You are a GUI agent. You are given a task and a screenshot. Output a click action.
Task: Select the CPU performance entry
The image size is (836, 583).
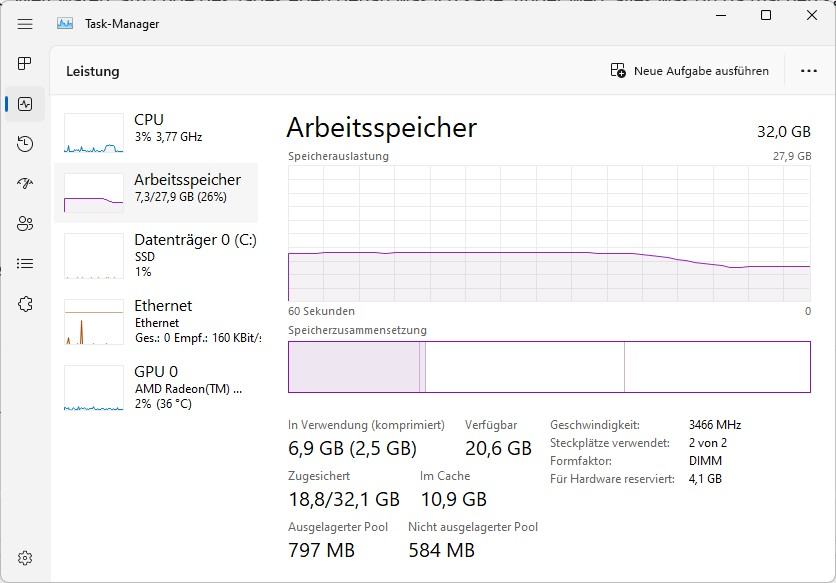pyautogui.click(x=156, y=133)
